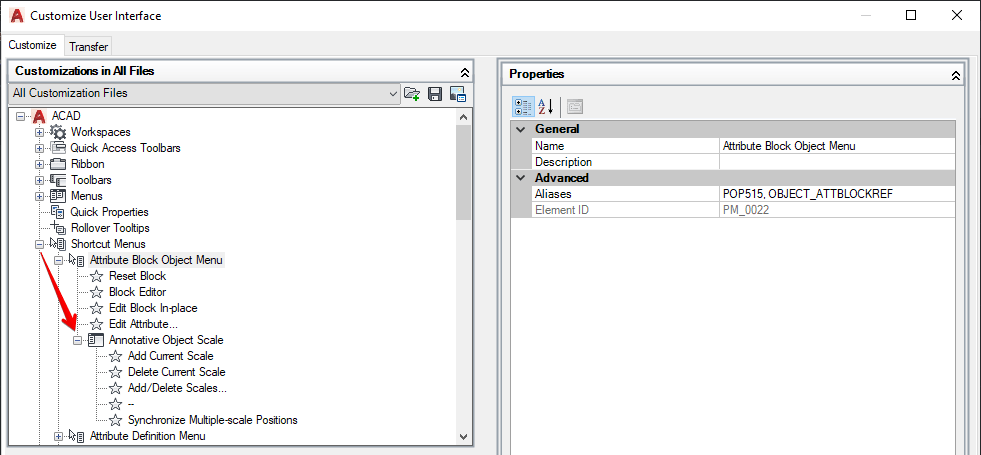Collapse the Advanced property group

click(521, 178)
